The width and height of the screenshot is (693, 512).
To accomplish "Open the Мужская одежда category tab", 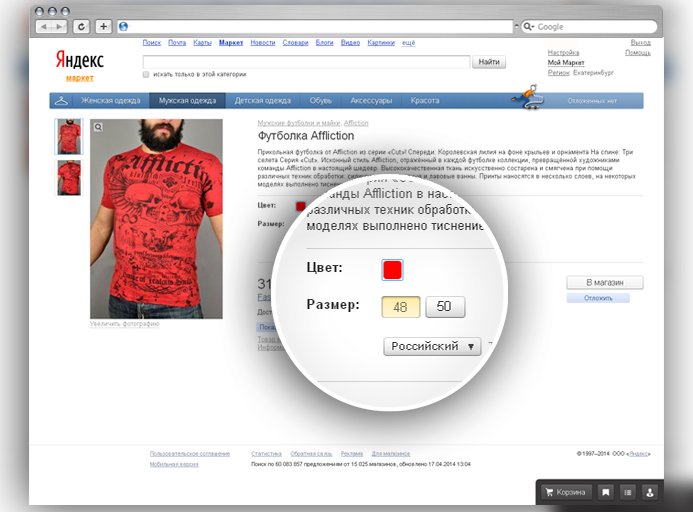I will pos(187,101).
